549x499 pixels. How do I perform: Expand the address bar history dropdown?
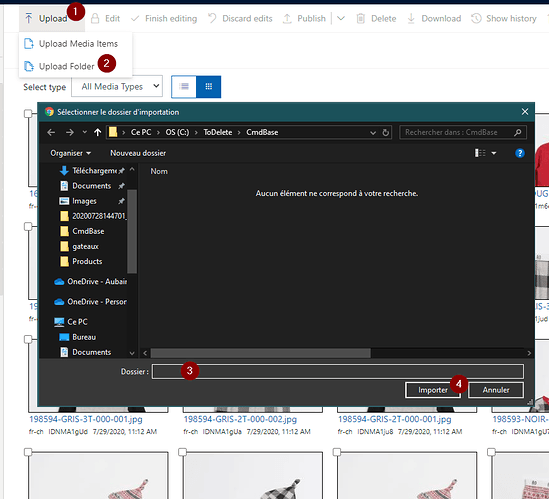click(x=373, y=133)
